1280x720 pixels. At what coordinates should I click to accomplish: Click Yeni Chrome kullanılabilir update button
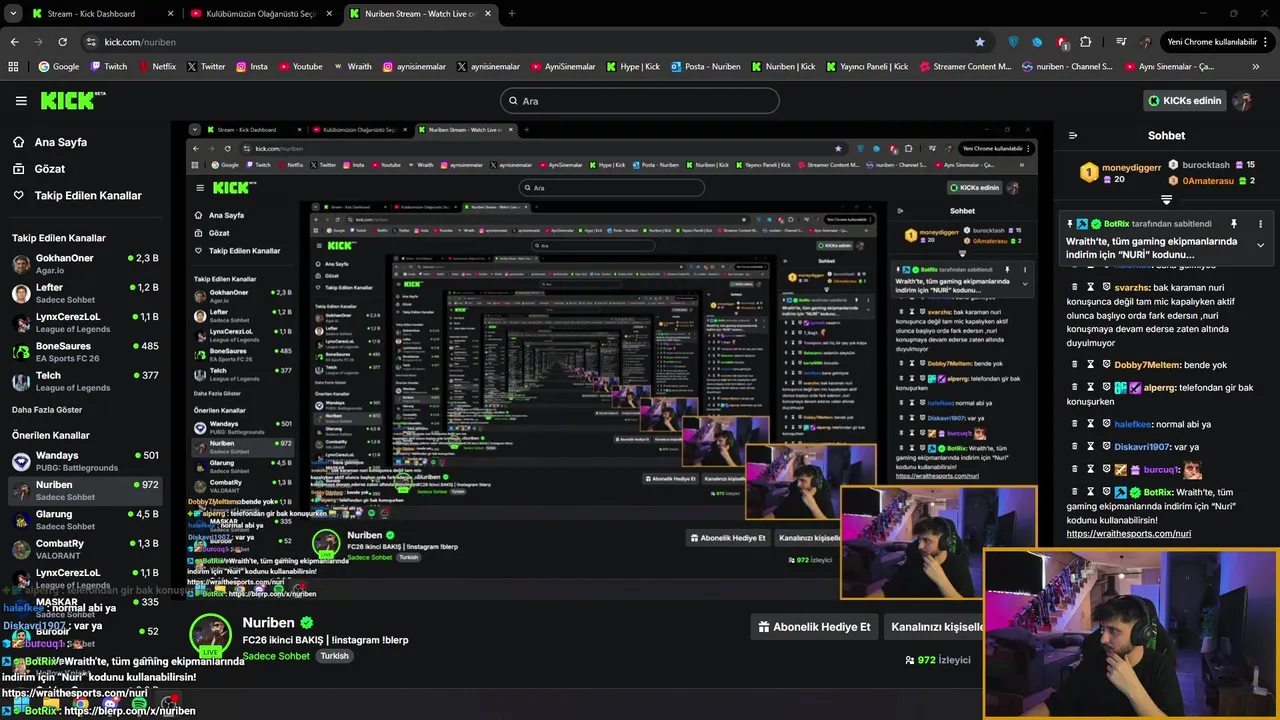1211,42
